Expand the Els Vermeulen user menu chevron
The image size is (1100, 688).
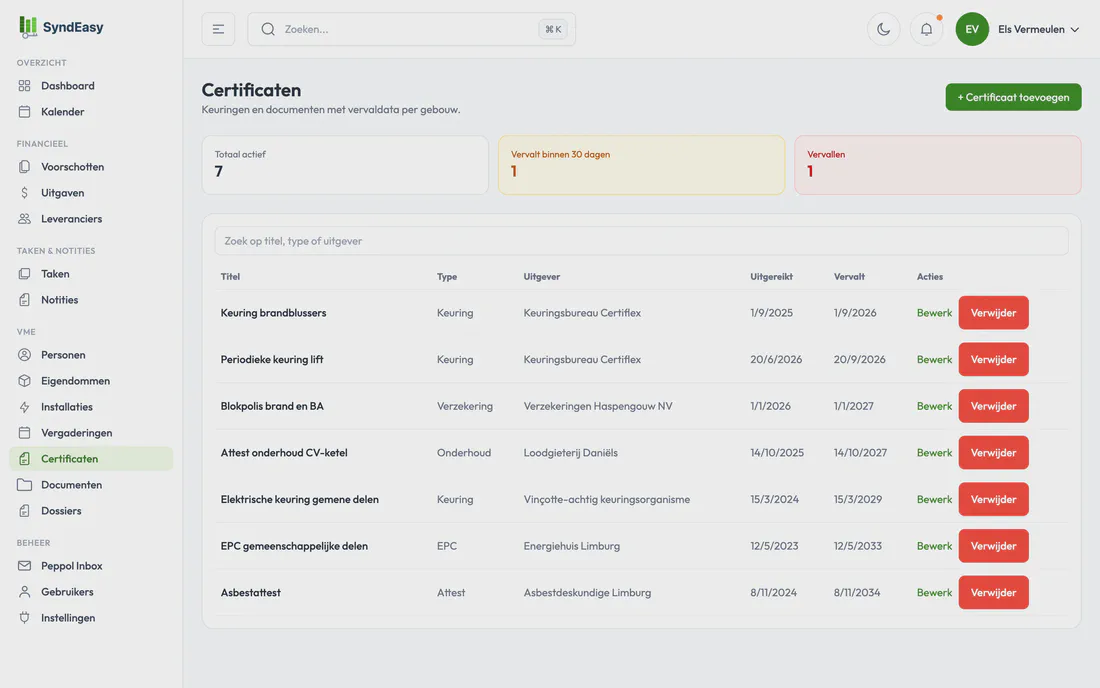tap(1075, 29)
